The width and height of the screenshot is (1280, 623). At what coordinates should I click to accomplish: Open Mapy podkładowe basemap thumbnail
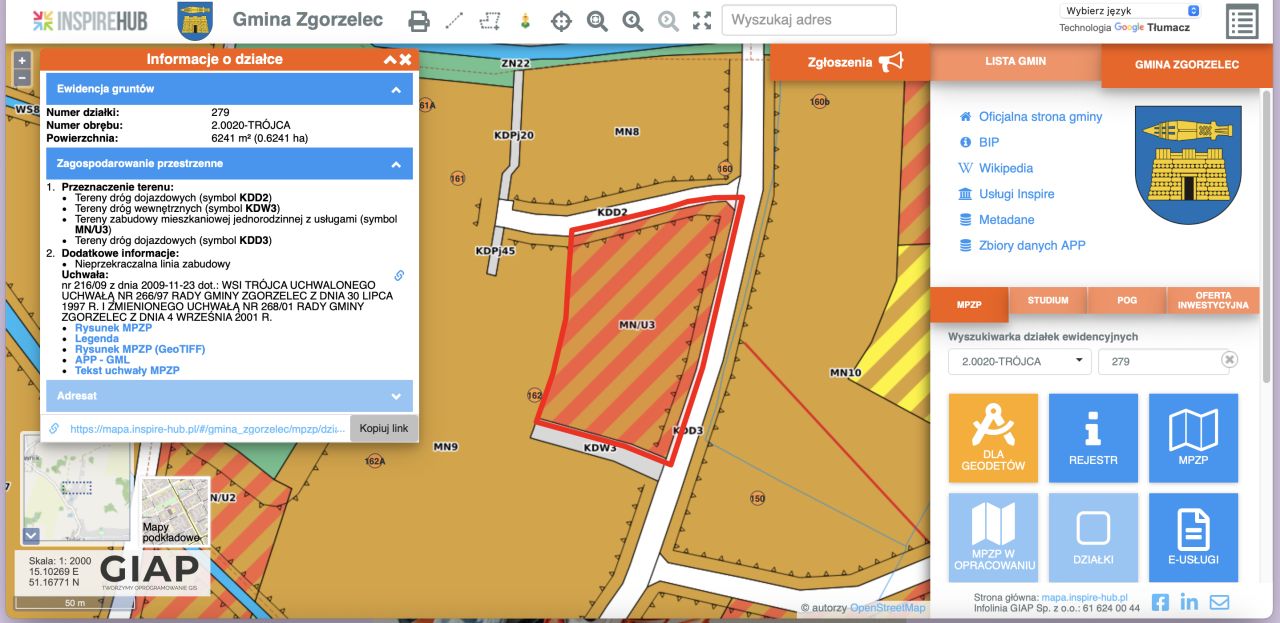(176, 512)
